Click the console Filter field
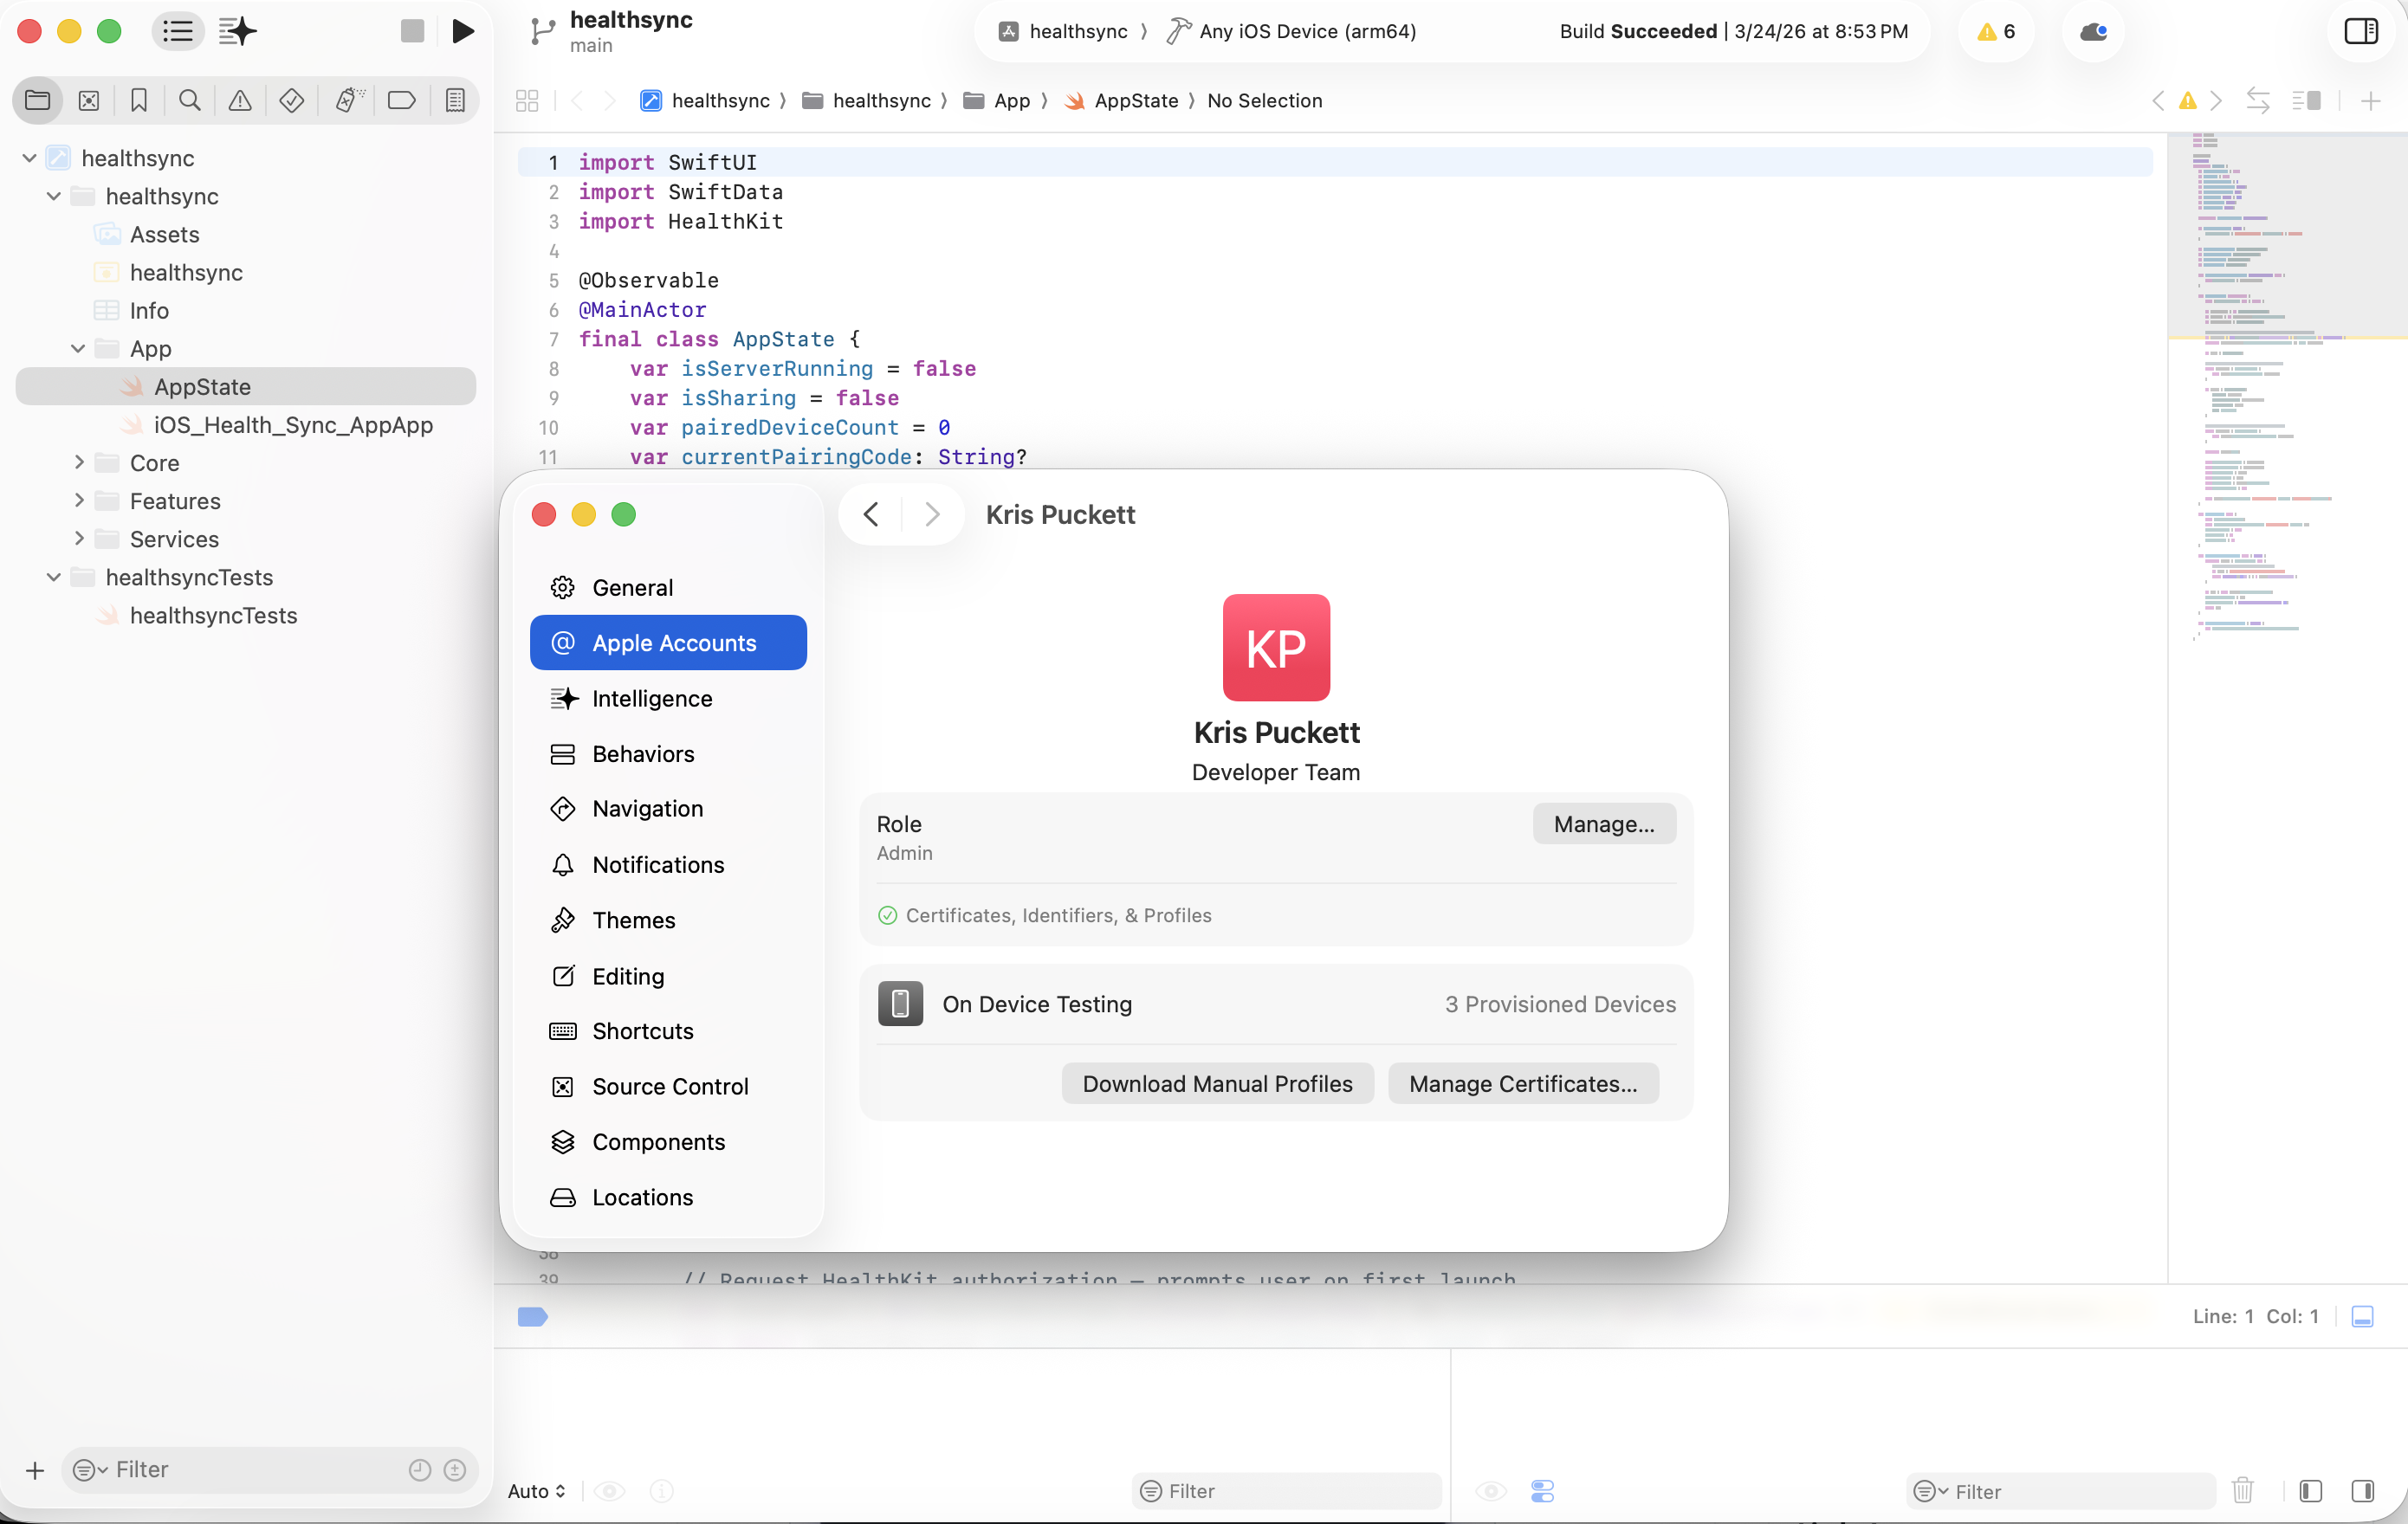2408x1524 pixels. [2061, 1490]
